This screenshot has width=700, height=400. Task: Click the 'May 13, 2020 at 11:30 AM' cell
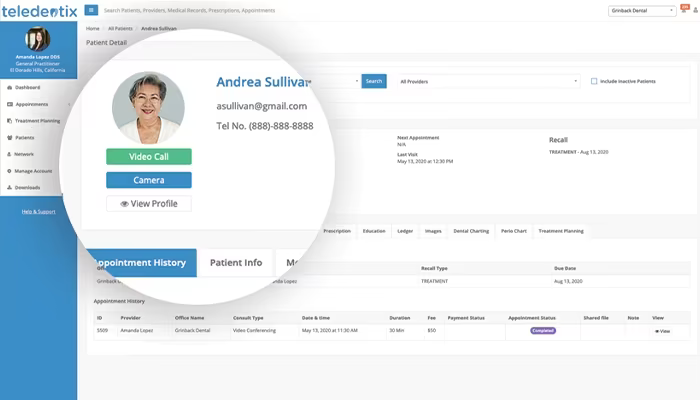[x=329, y=330]
